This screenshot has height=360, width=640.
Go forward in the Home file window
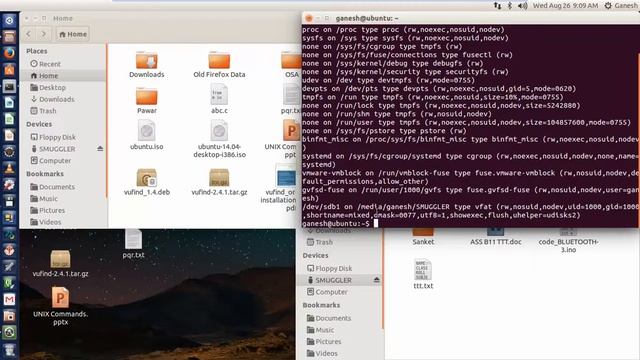coord(43,34)
